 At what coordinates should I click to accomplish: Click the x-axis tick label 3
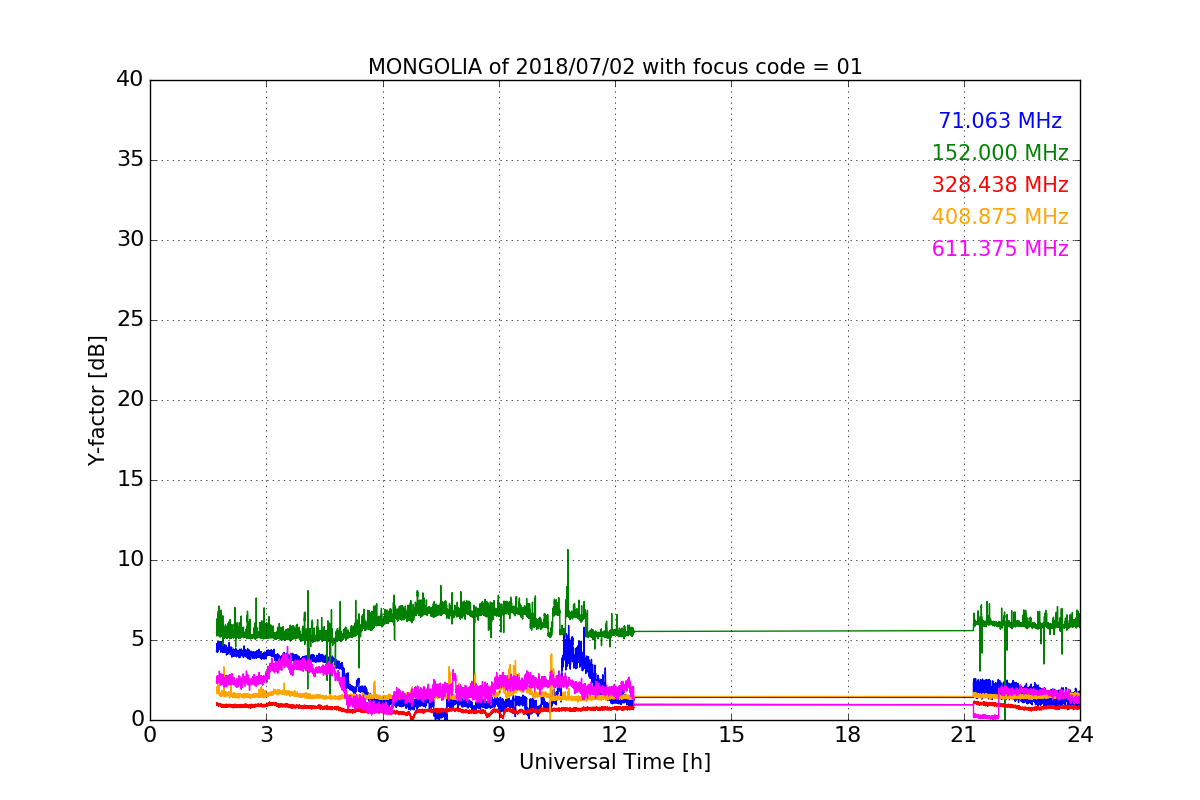[266, 735]
